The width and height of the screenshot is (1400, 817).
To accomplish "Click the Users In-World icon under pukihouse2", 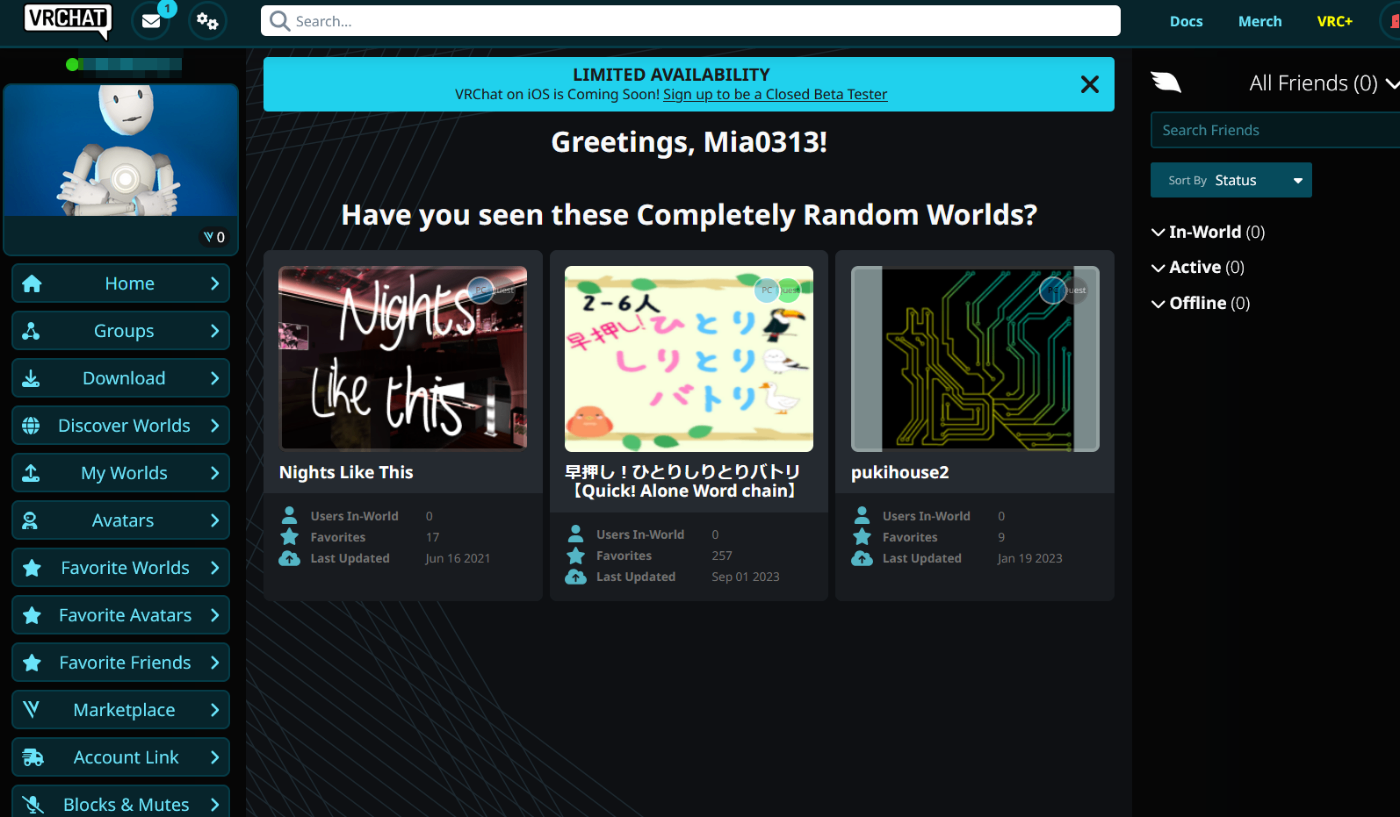I will pos(861,516).
